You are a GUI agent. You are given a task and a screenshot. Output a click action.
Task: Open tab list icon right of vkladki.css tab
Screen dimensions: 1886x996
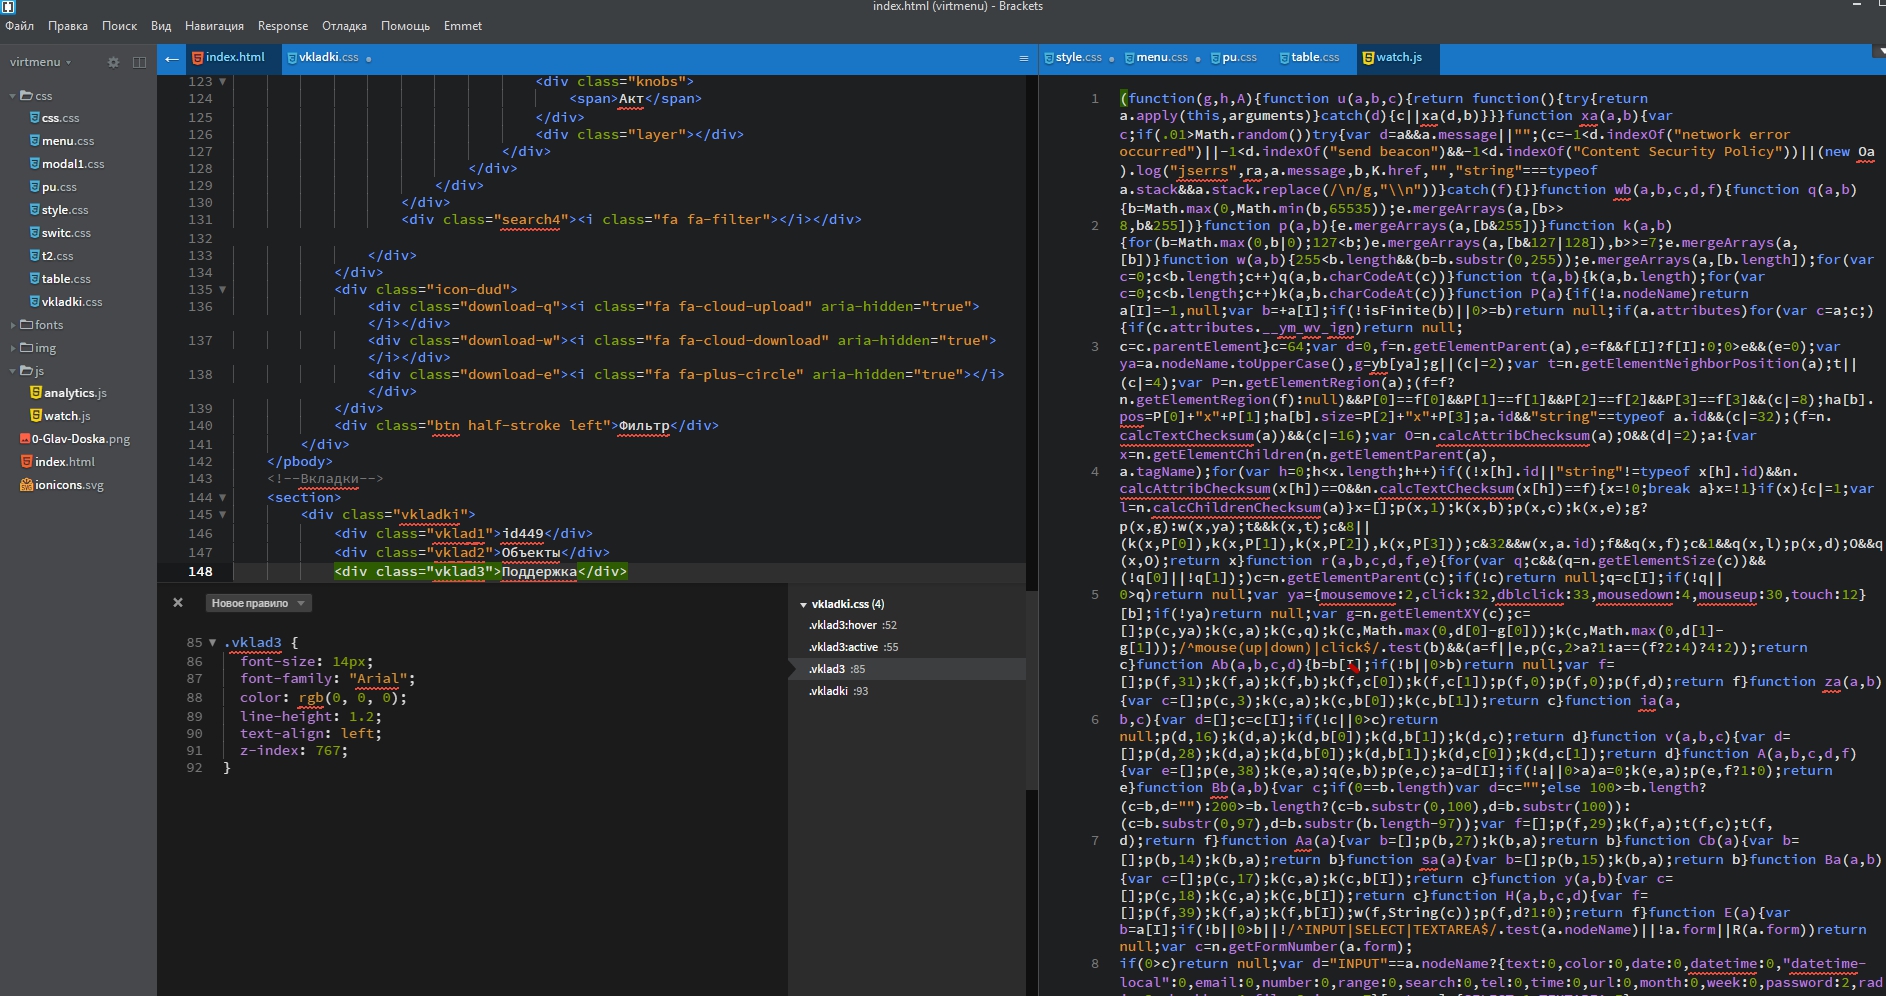(x=1023, y=58)
